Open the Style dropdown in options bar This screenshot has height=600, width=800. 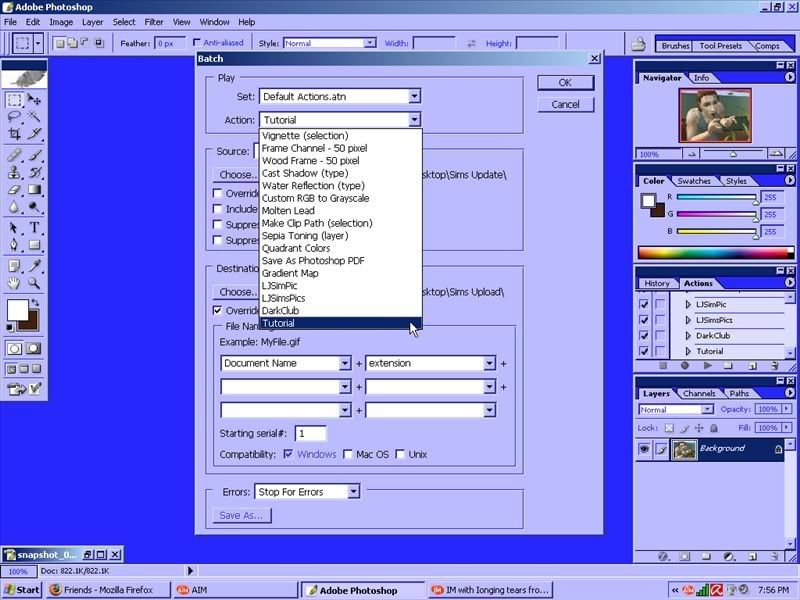click(370, 43)
